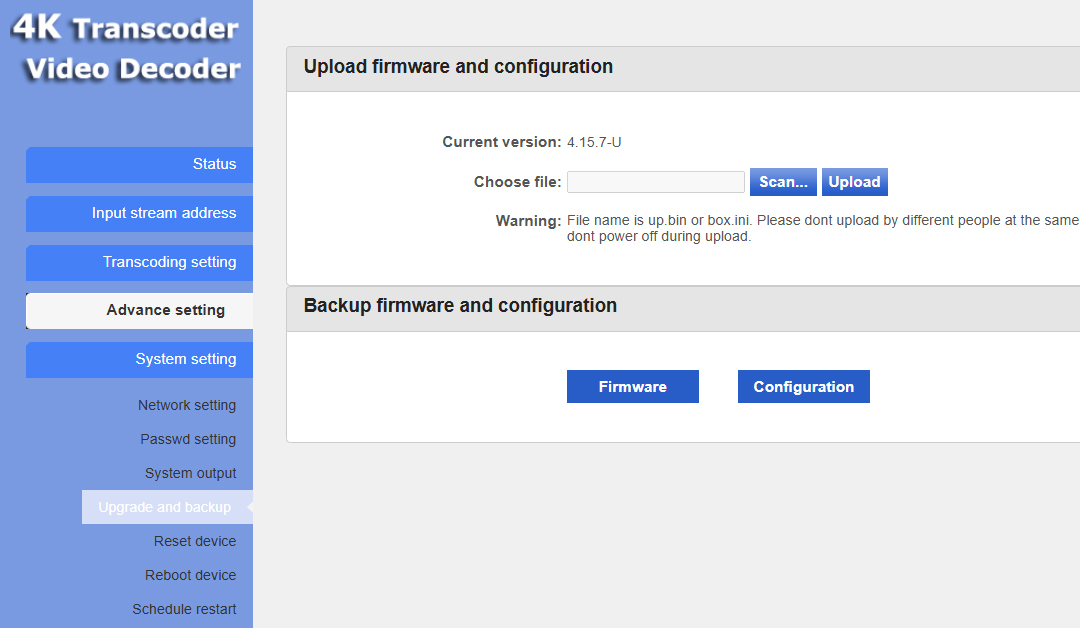
Task: Back up the Firmware
Action: click(633, 387)
